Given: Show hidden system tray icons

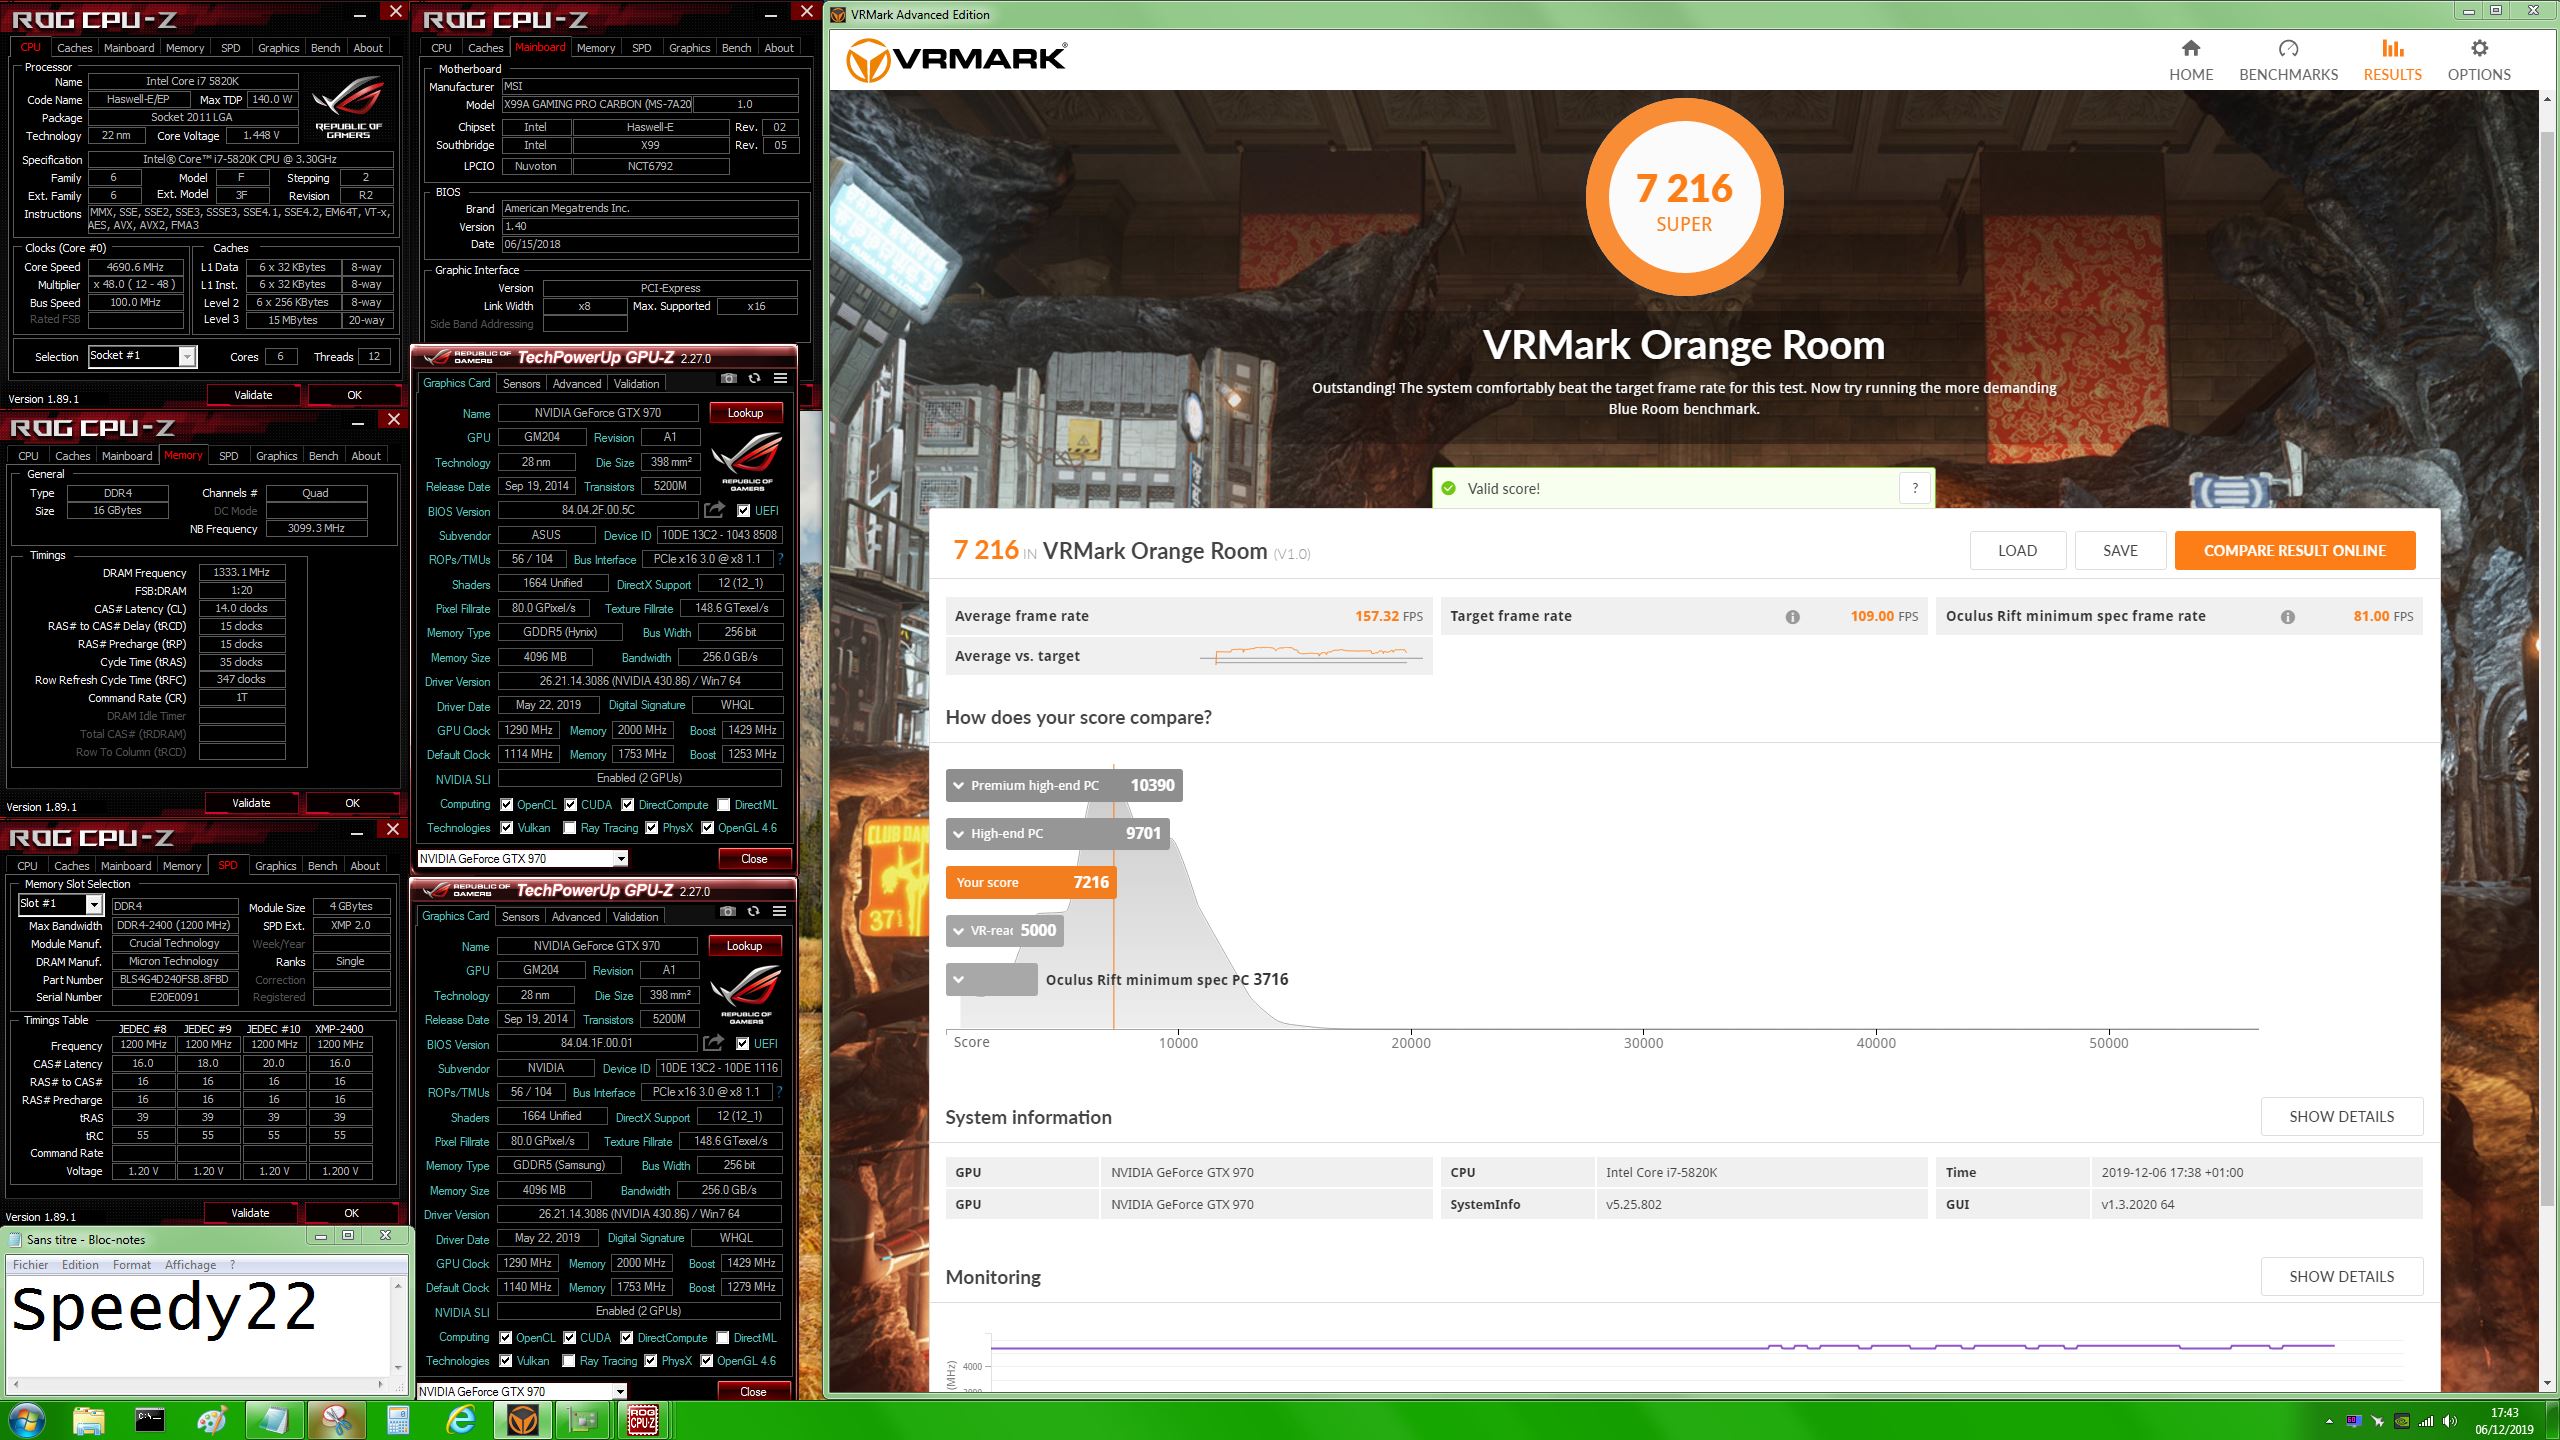Looking at the screenshot, I should [x=2329, y=1421].
